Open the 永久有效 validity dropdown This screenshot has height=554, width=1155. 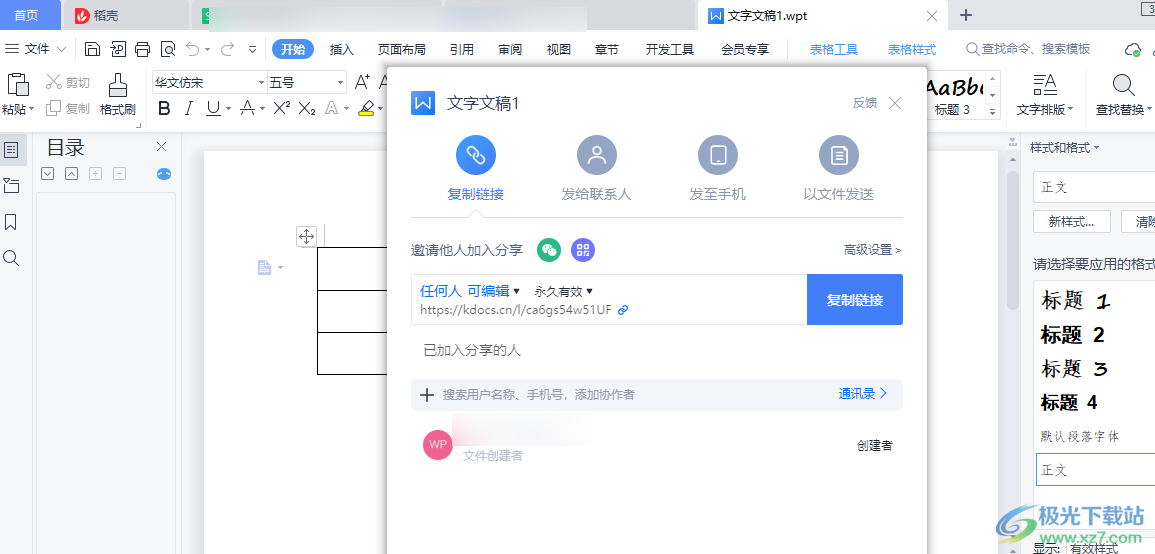pos(564,292)
